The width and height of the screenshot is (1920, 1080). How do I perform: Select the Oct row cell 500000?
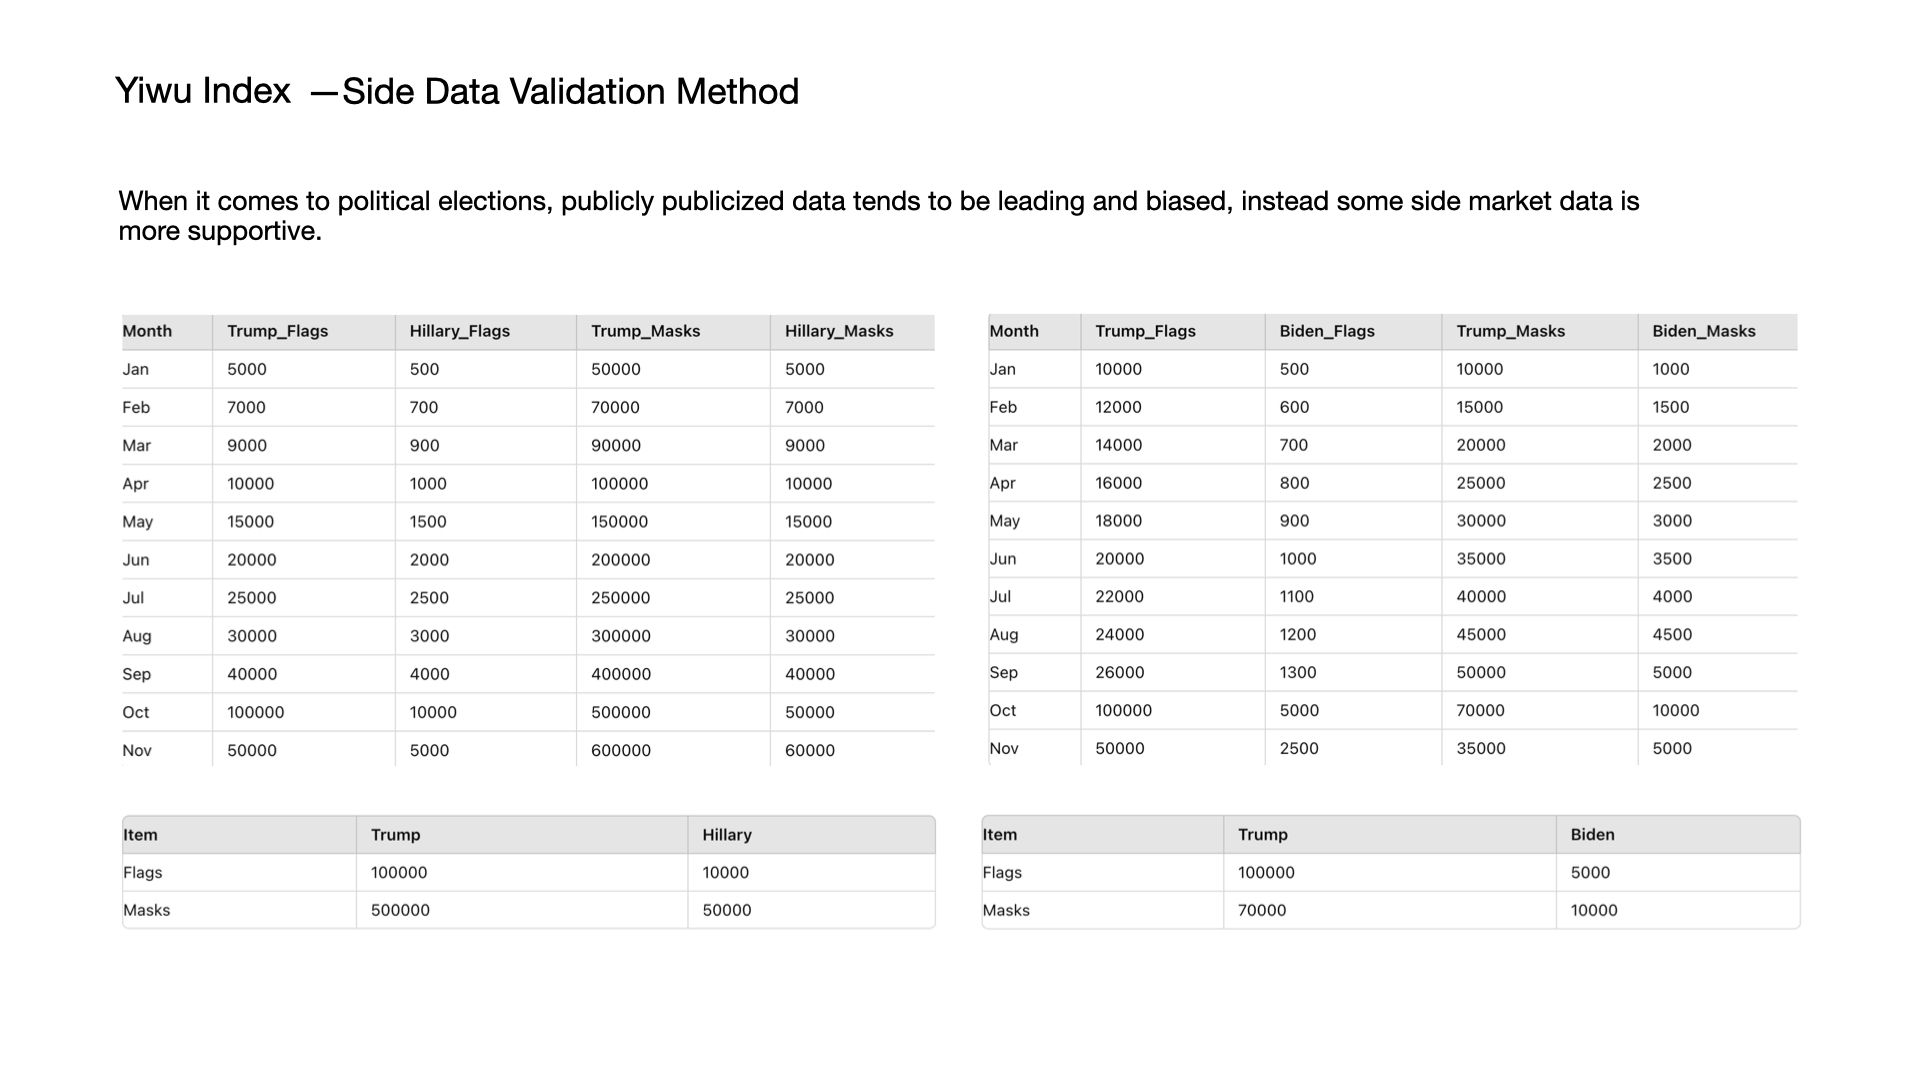click(621, 712)
